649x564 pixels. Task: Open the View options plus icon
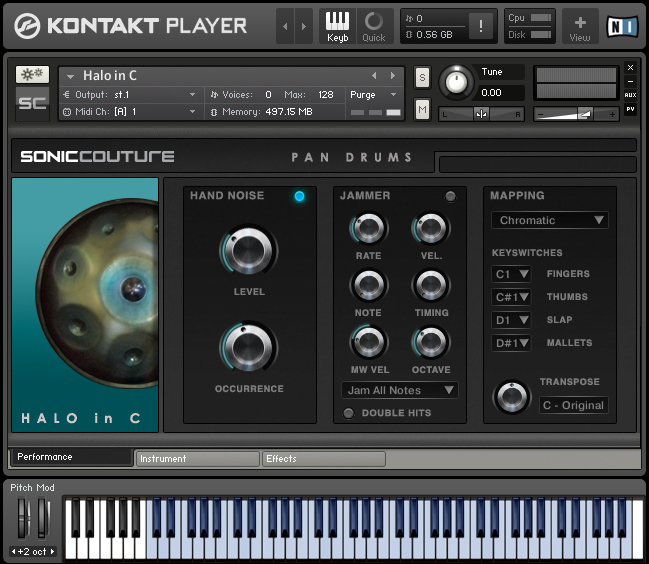point(580,26)
